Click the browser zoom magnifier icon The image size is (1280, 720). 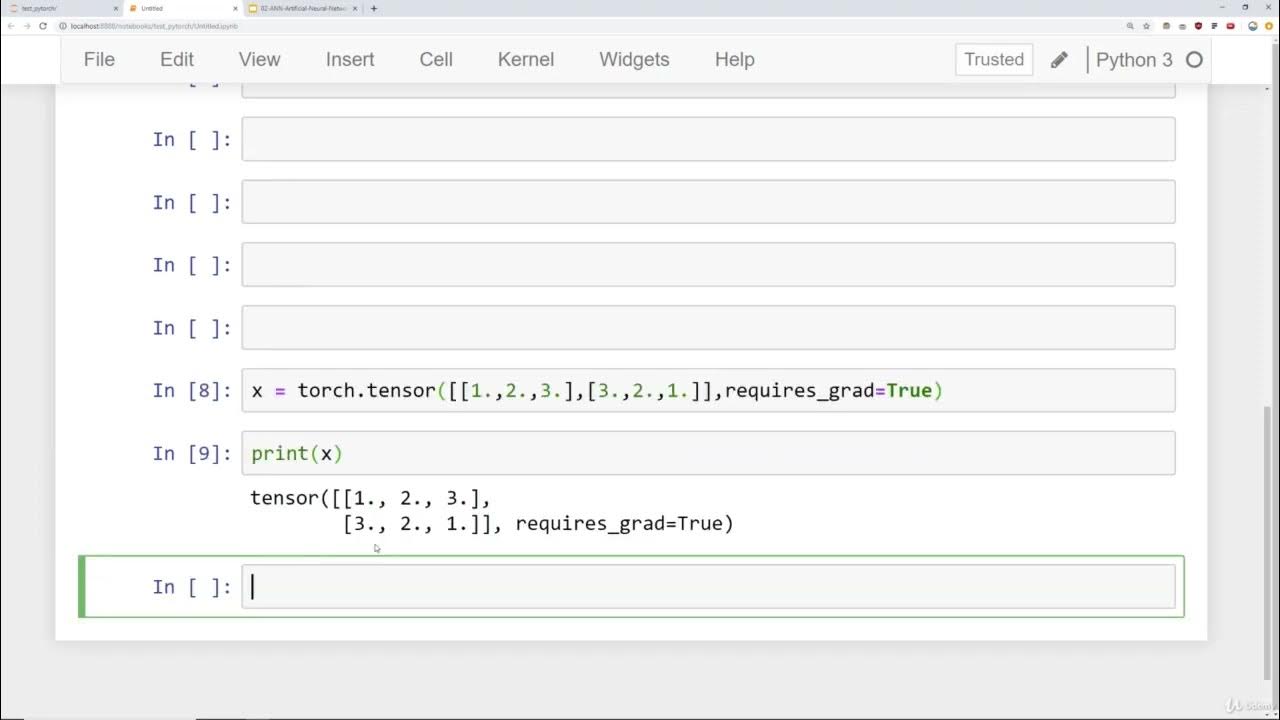click(x=1130, y=26)
